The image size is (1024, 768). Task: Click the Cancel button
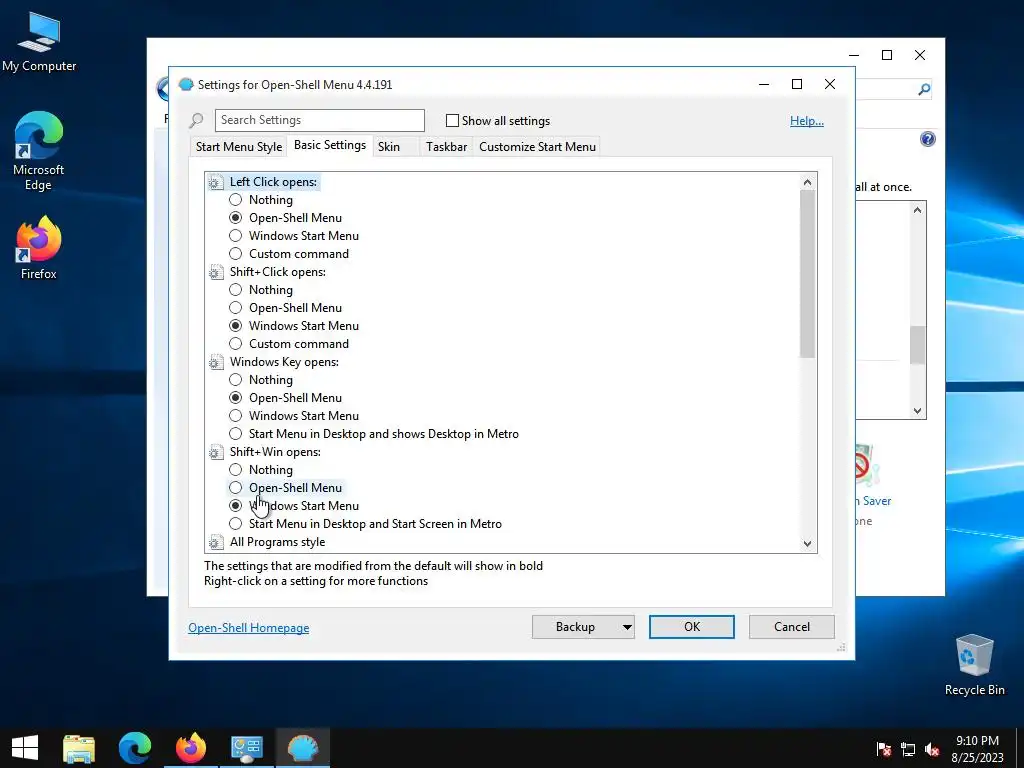coord(792,627)
